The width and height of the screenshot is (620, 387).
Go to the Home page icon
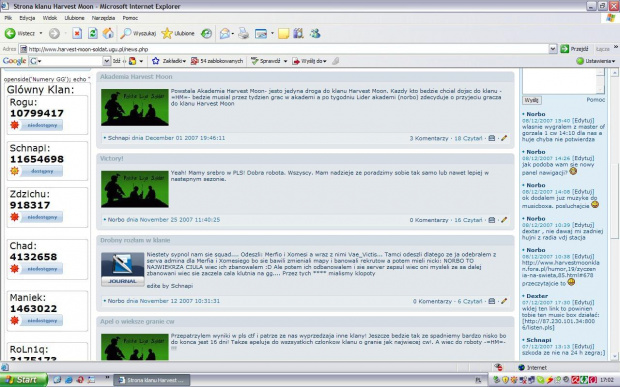108,34
